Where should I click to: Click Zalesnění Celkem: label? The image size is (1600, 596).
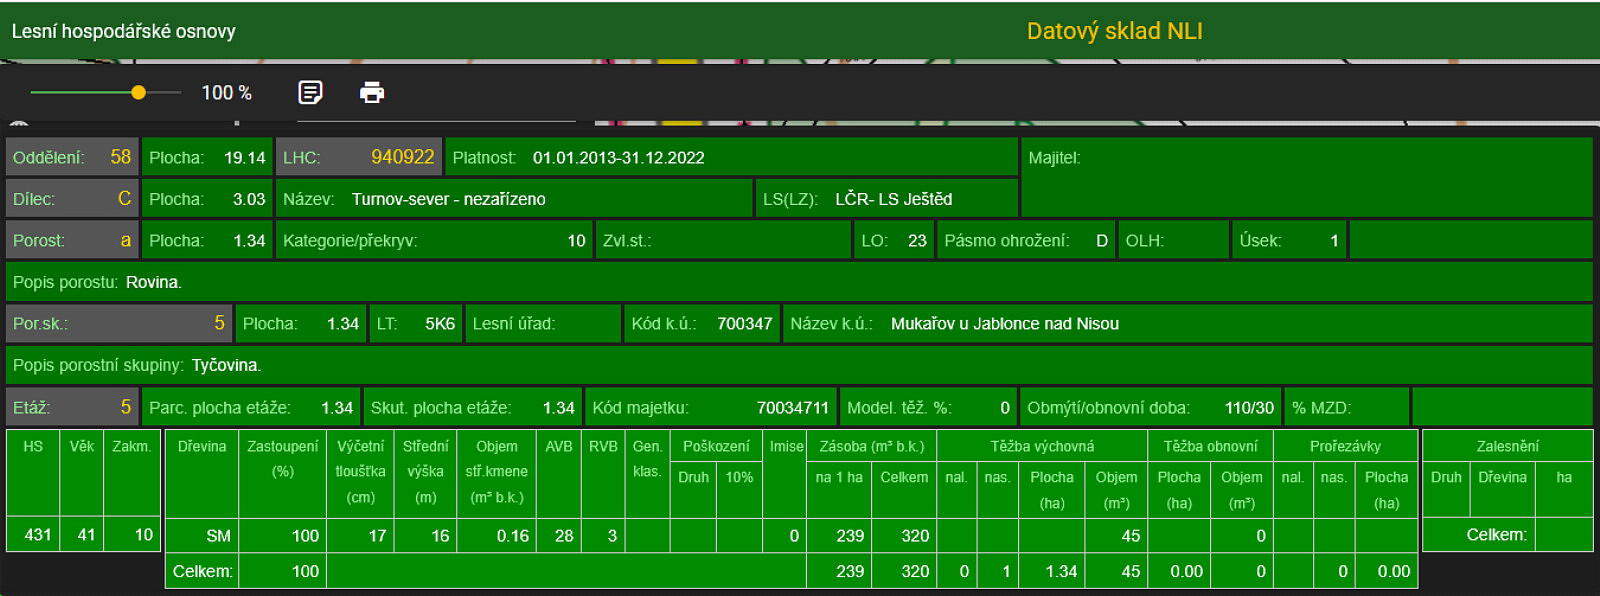1496,535
